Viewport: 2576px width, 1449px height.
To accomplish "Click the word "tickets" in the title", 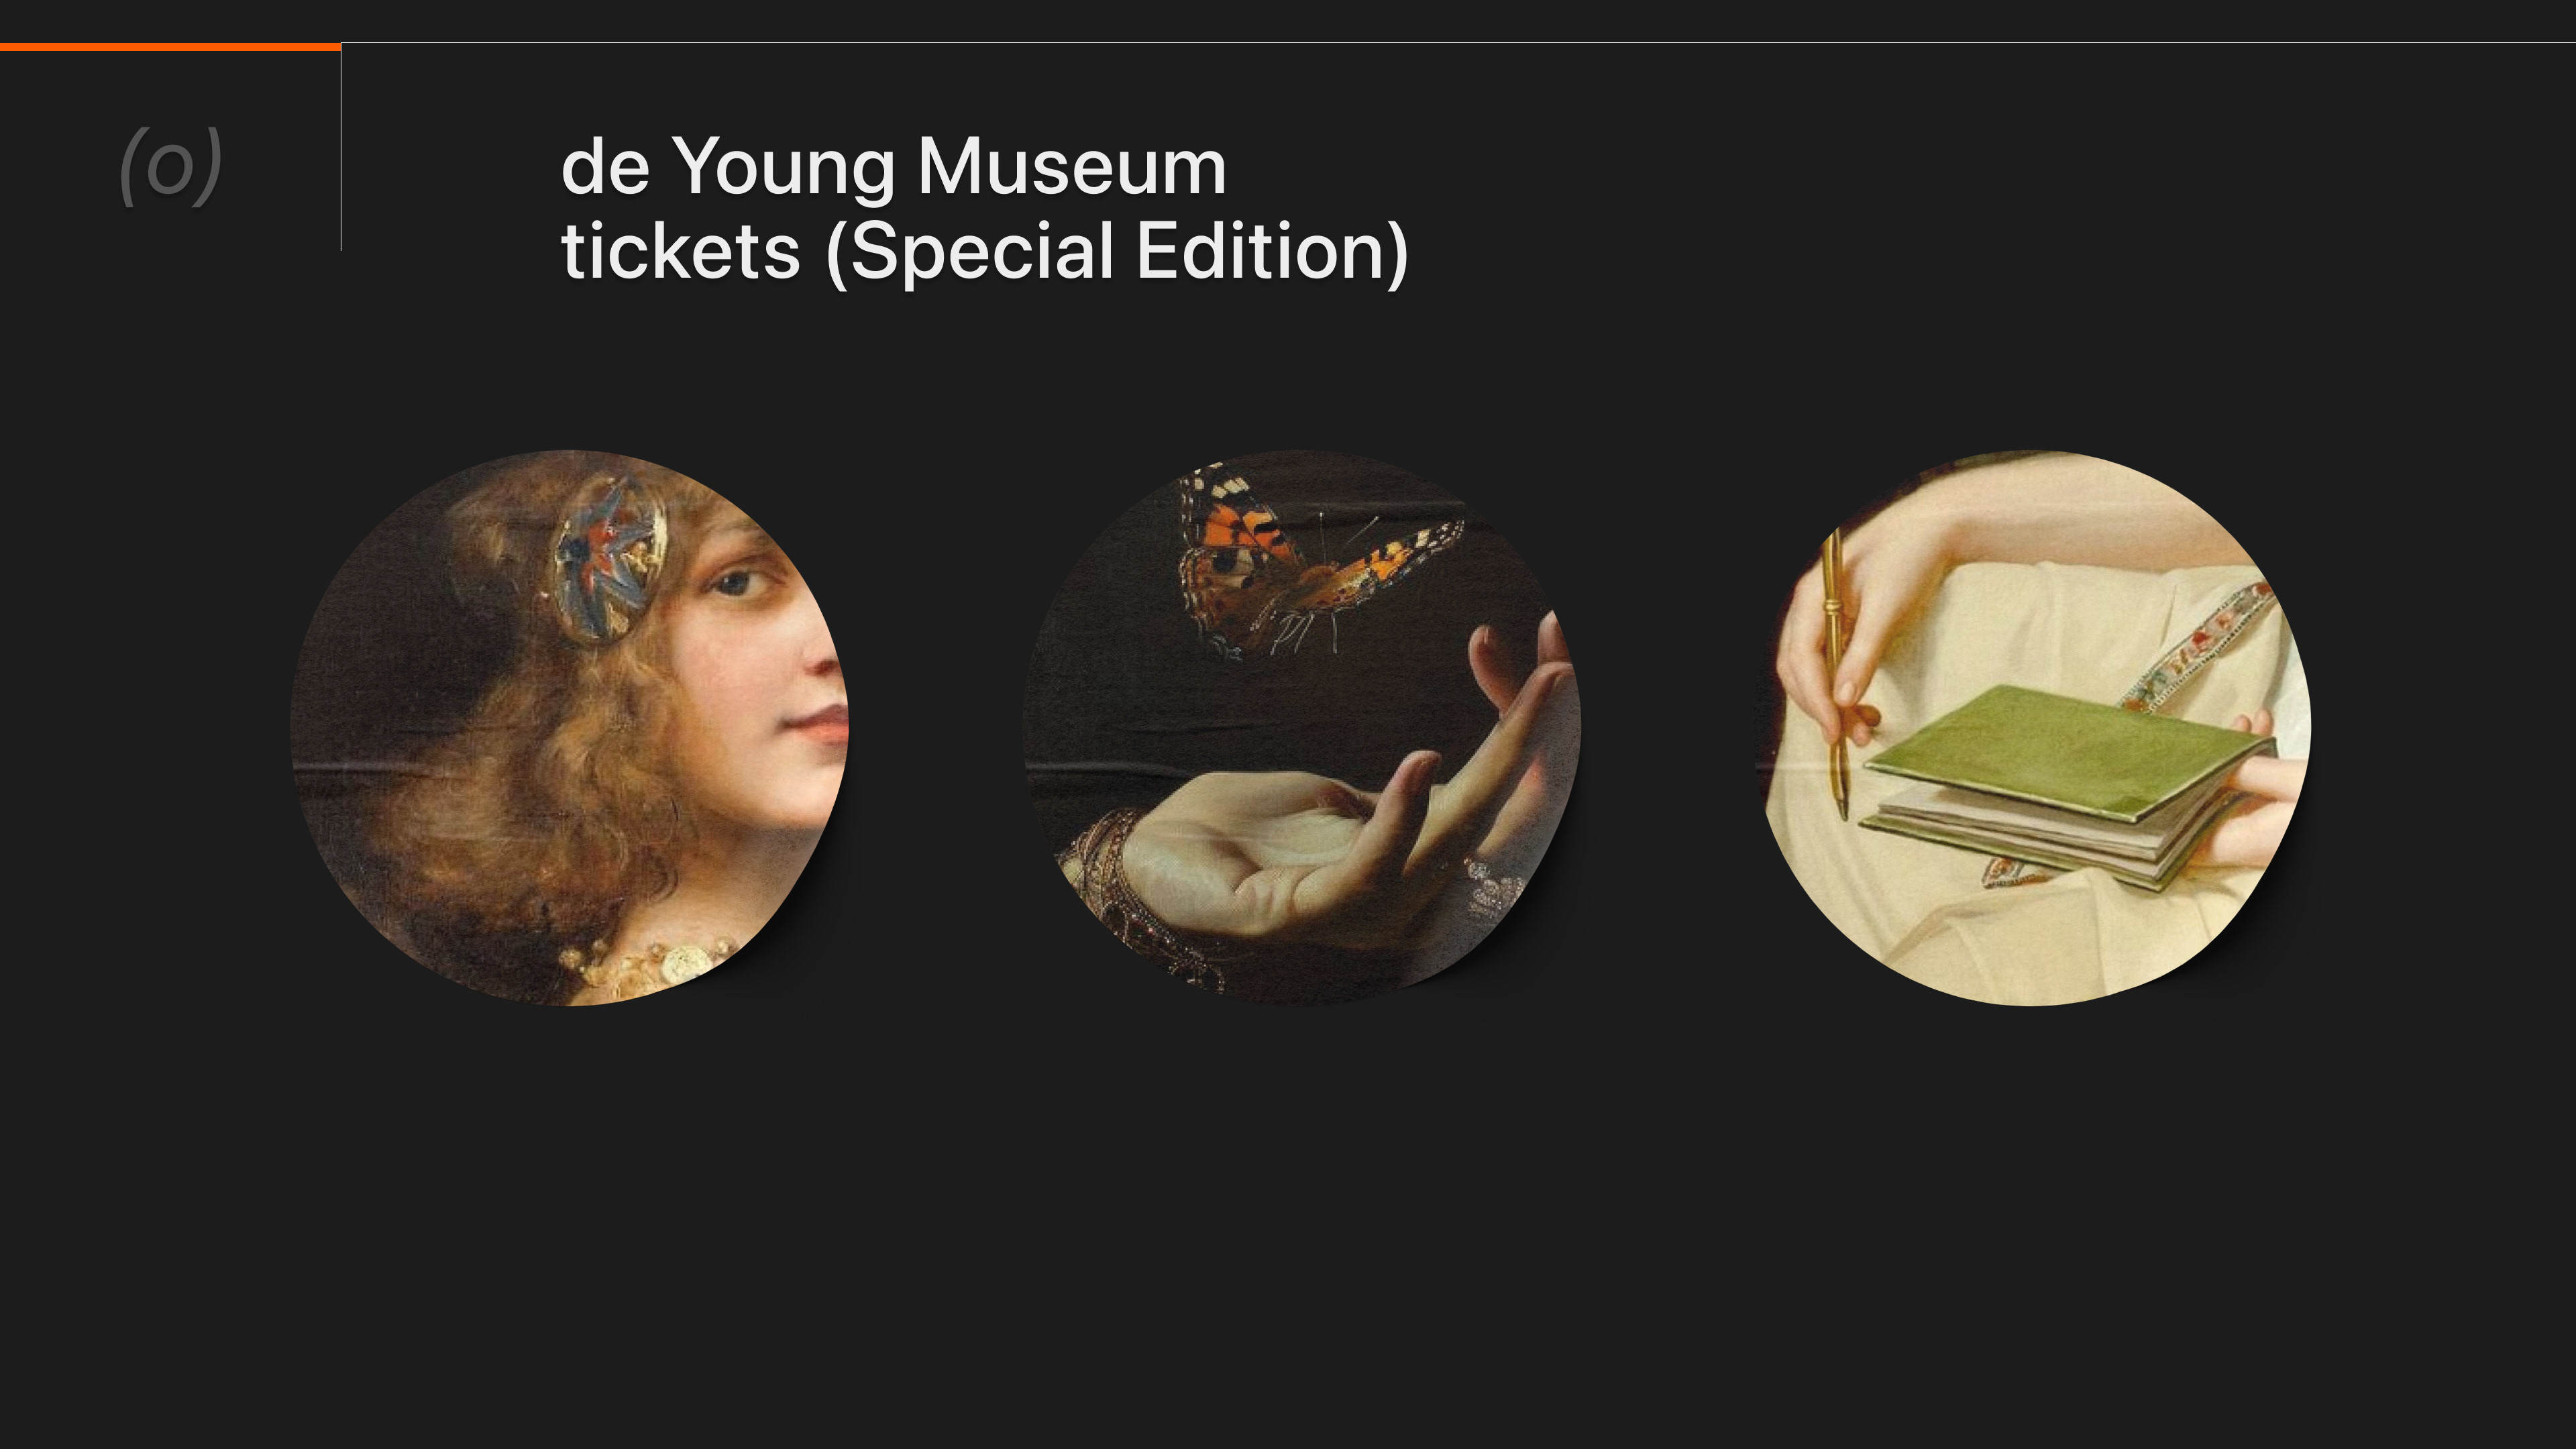I will click(x=681, y=251).
